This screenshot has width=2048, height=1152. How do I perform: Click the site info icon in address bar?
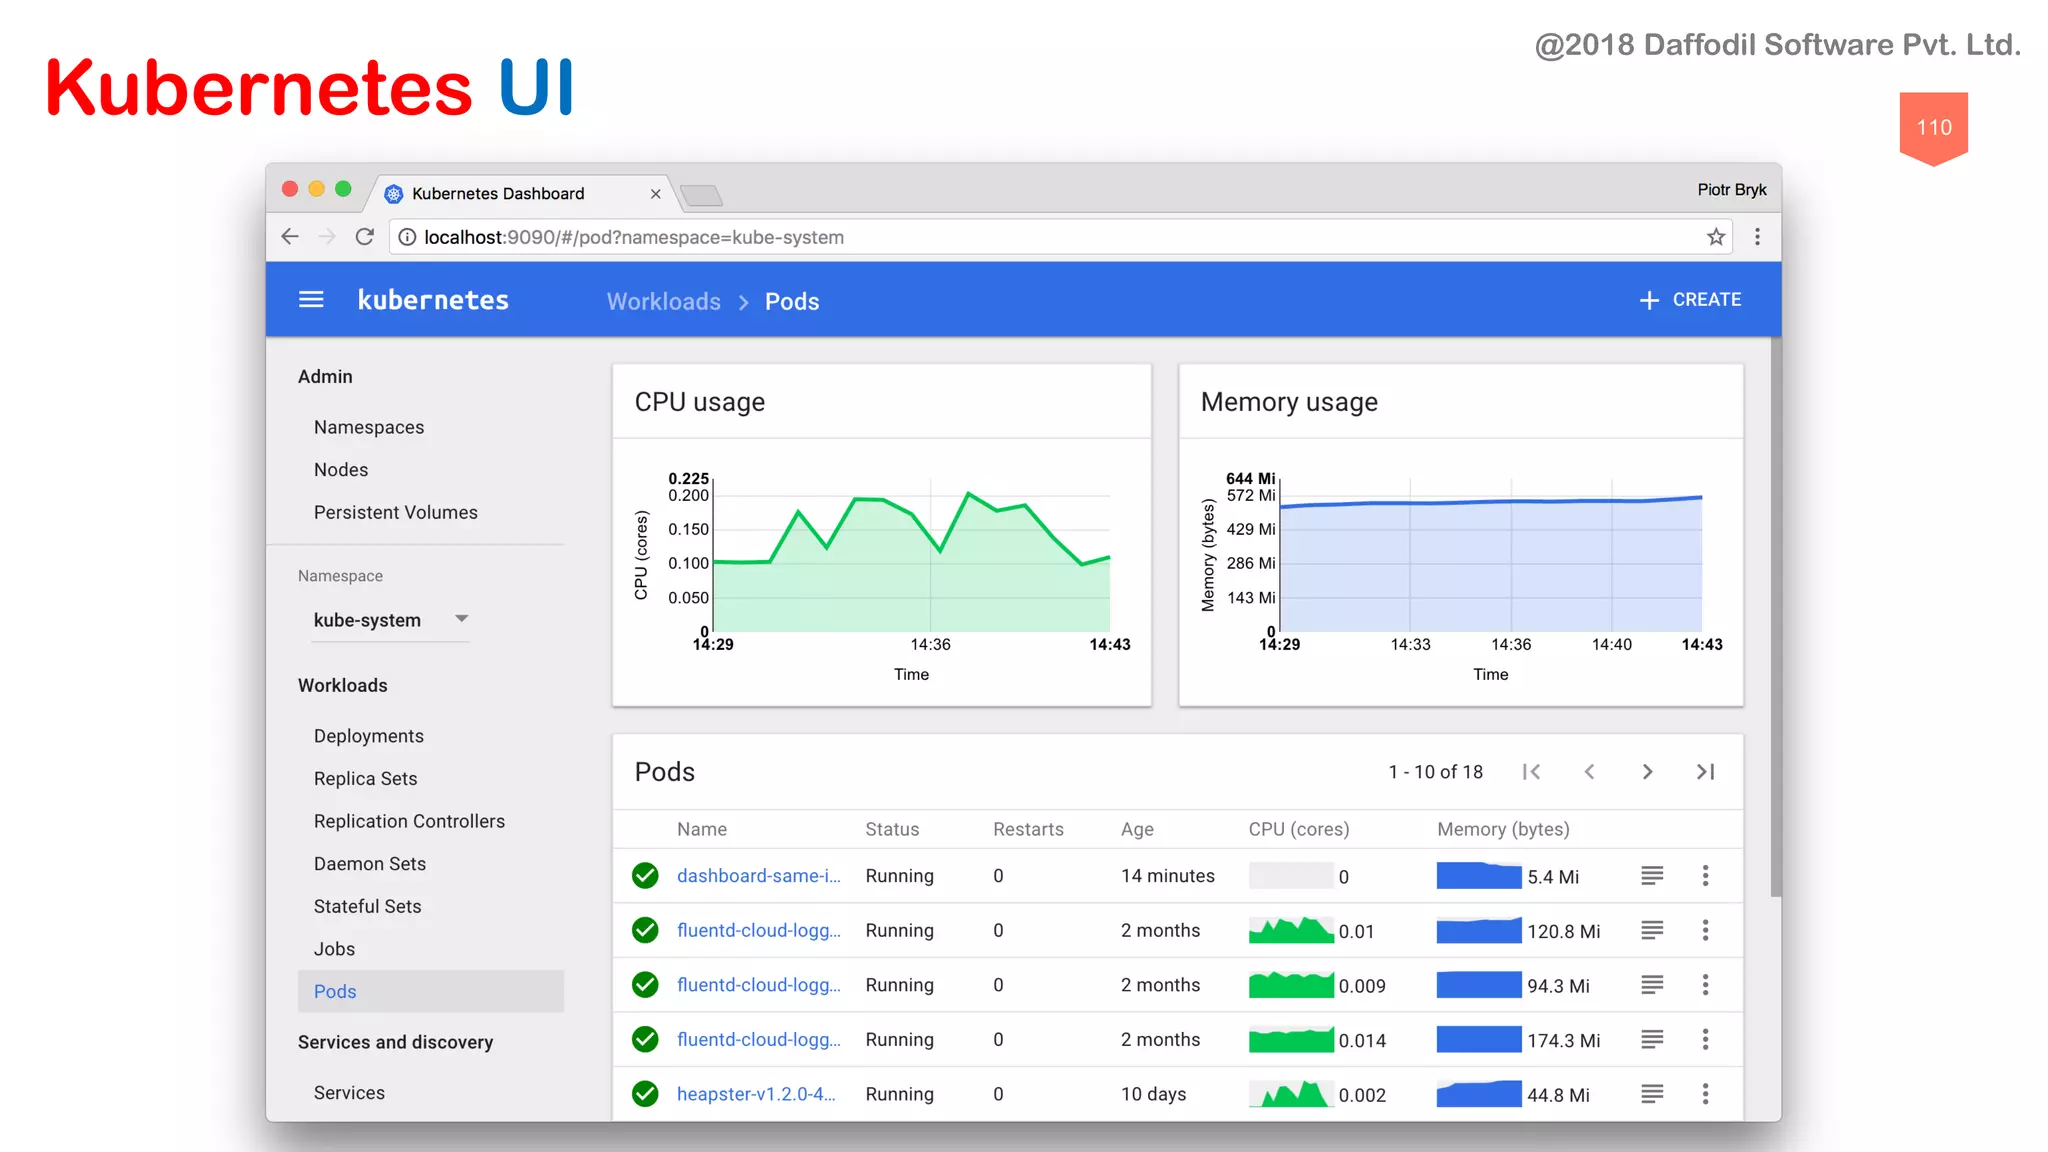pyautogui.click(x=407, y=237)
